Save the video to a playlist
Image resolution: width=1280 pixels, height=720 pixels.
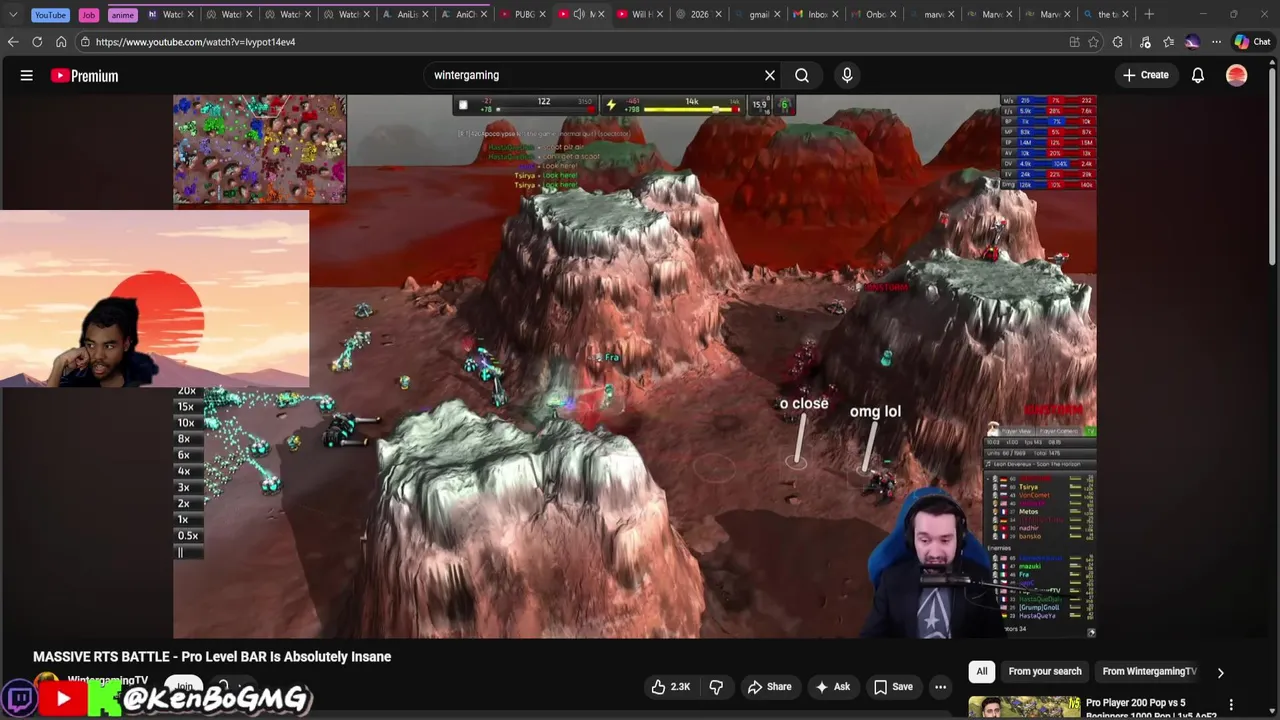click(893, 687)
